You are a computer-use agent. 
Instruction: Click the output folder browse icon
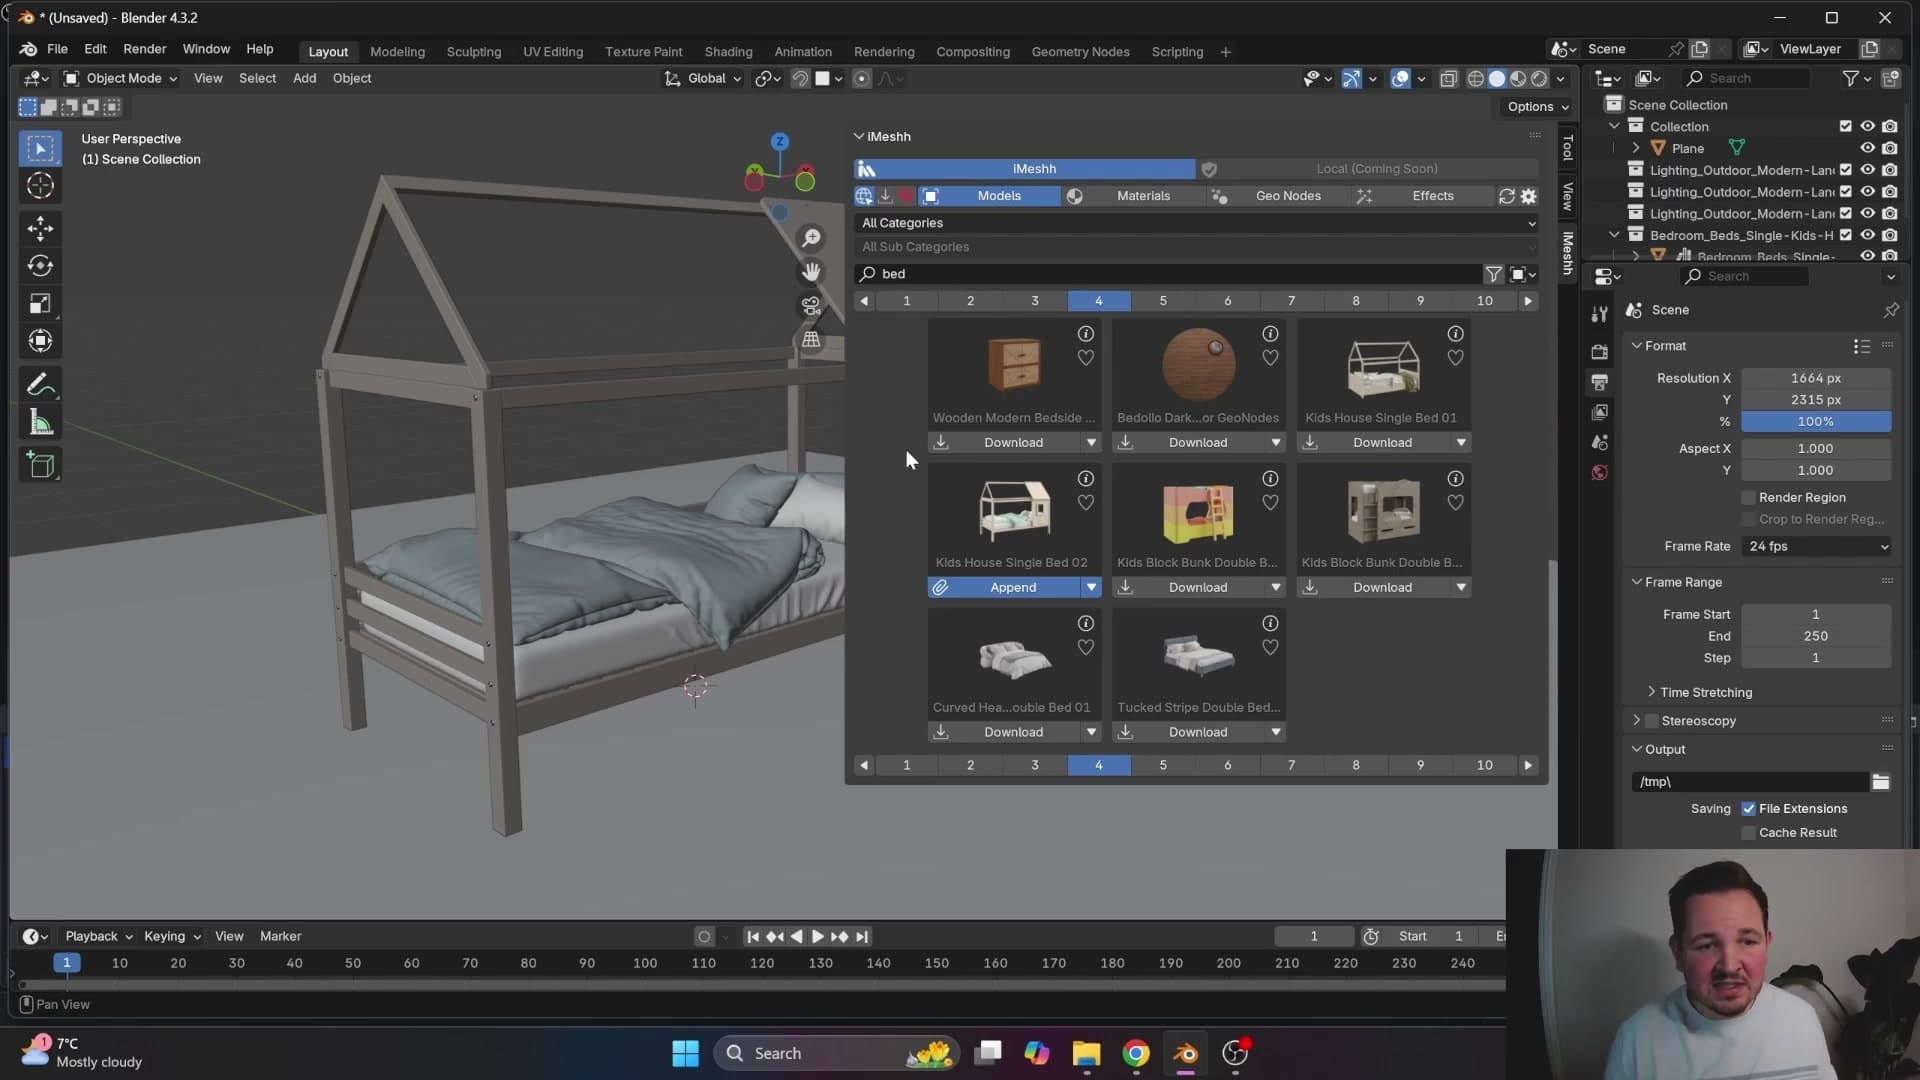1880,782
